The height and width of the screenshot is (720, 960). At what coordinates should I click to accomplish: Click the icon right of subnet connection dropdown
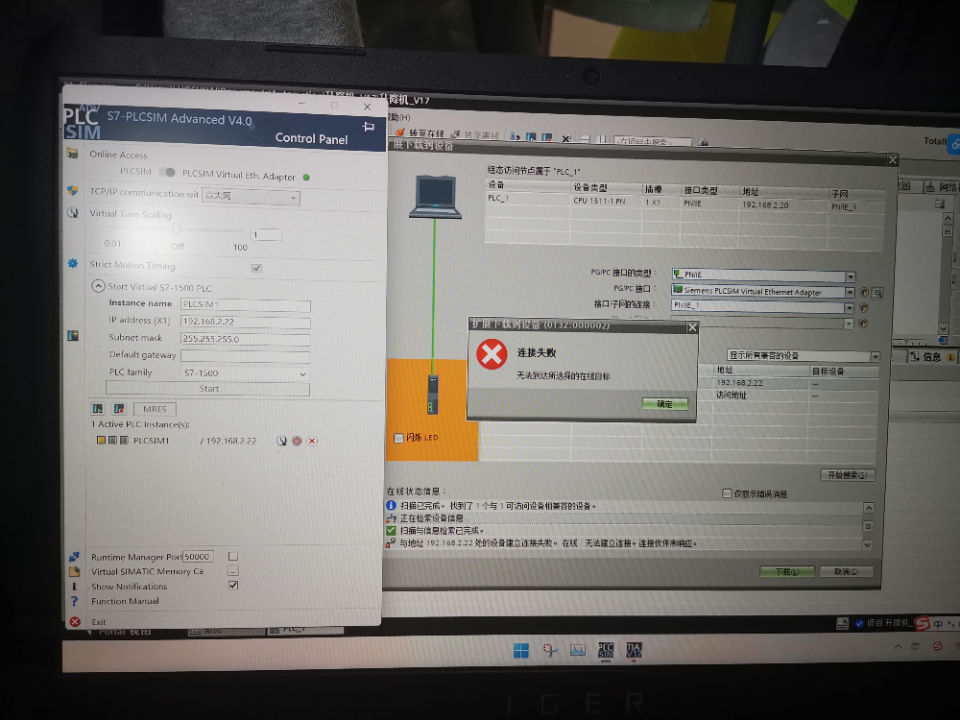[x=864, y=308]
